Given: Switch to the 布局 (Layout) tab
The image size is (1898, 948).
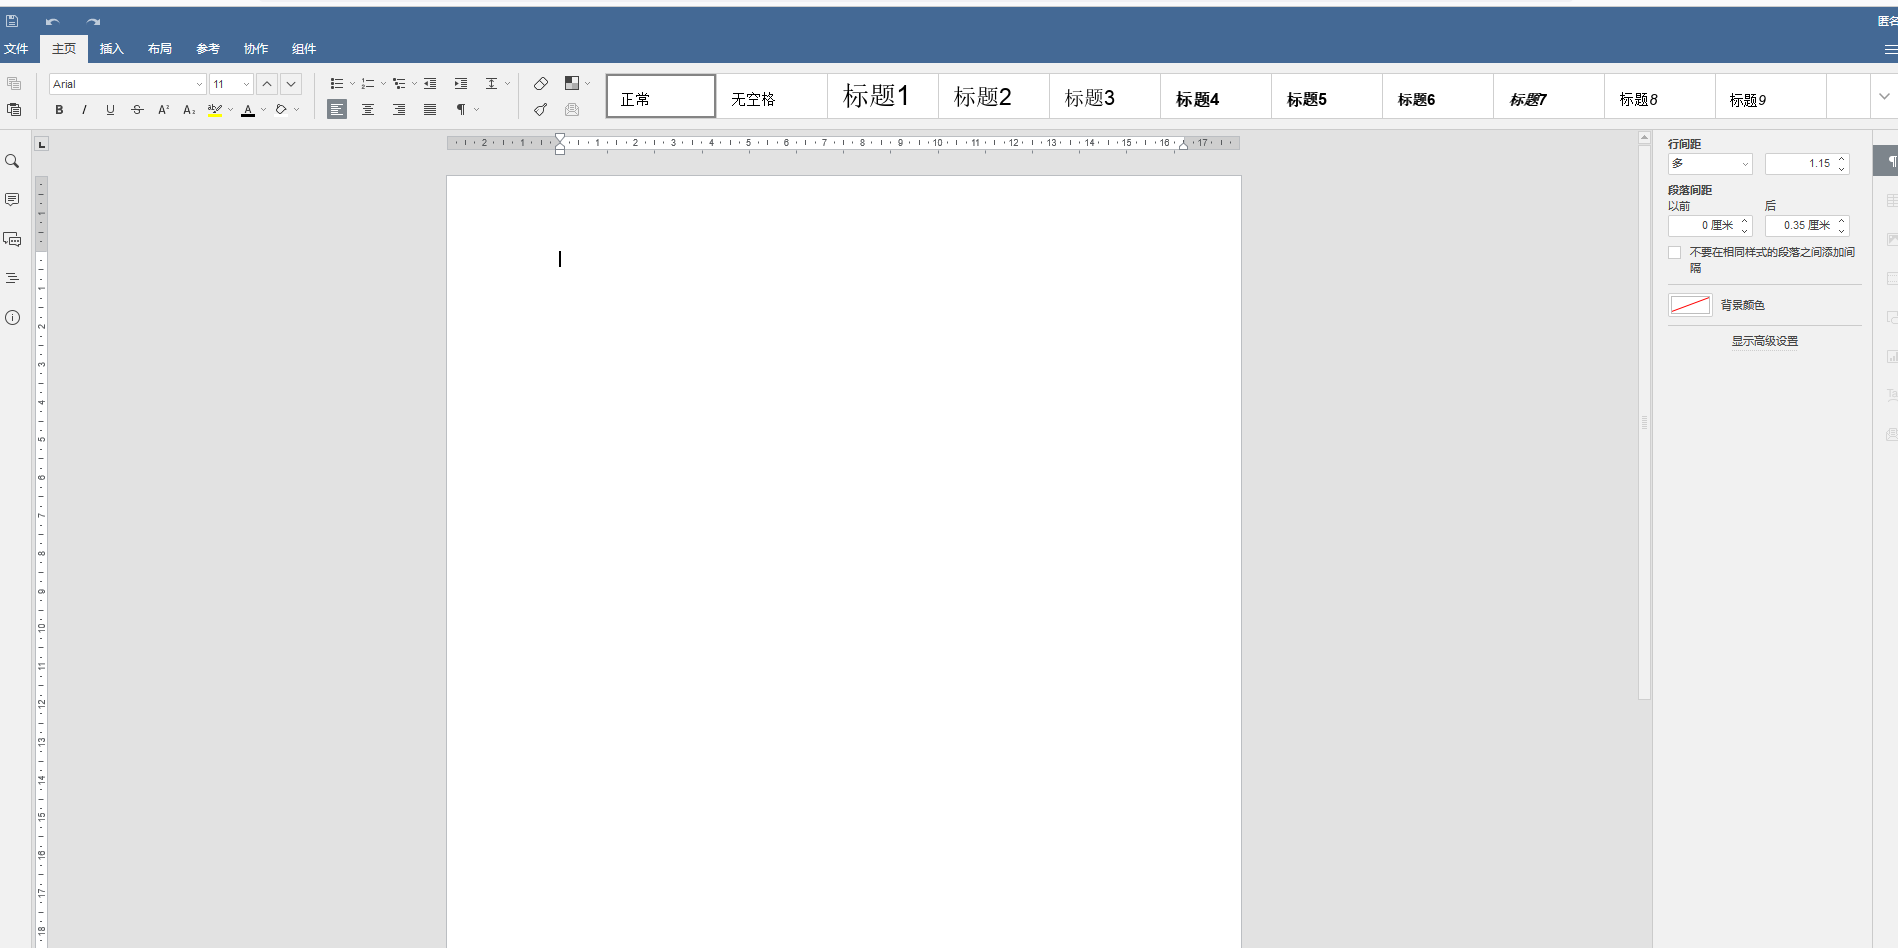Looking at the screenshot, I should [x=159, y=49].
